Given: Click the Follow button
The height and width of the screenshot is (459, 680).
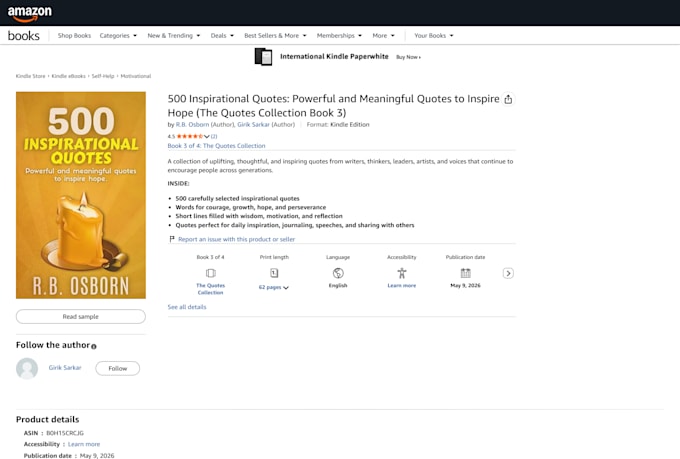Looking at the screenshot, I should tap(118, 368).
